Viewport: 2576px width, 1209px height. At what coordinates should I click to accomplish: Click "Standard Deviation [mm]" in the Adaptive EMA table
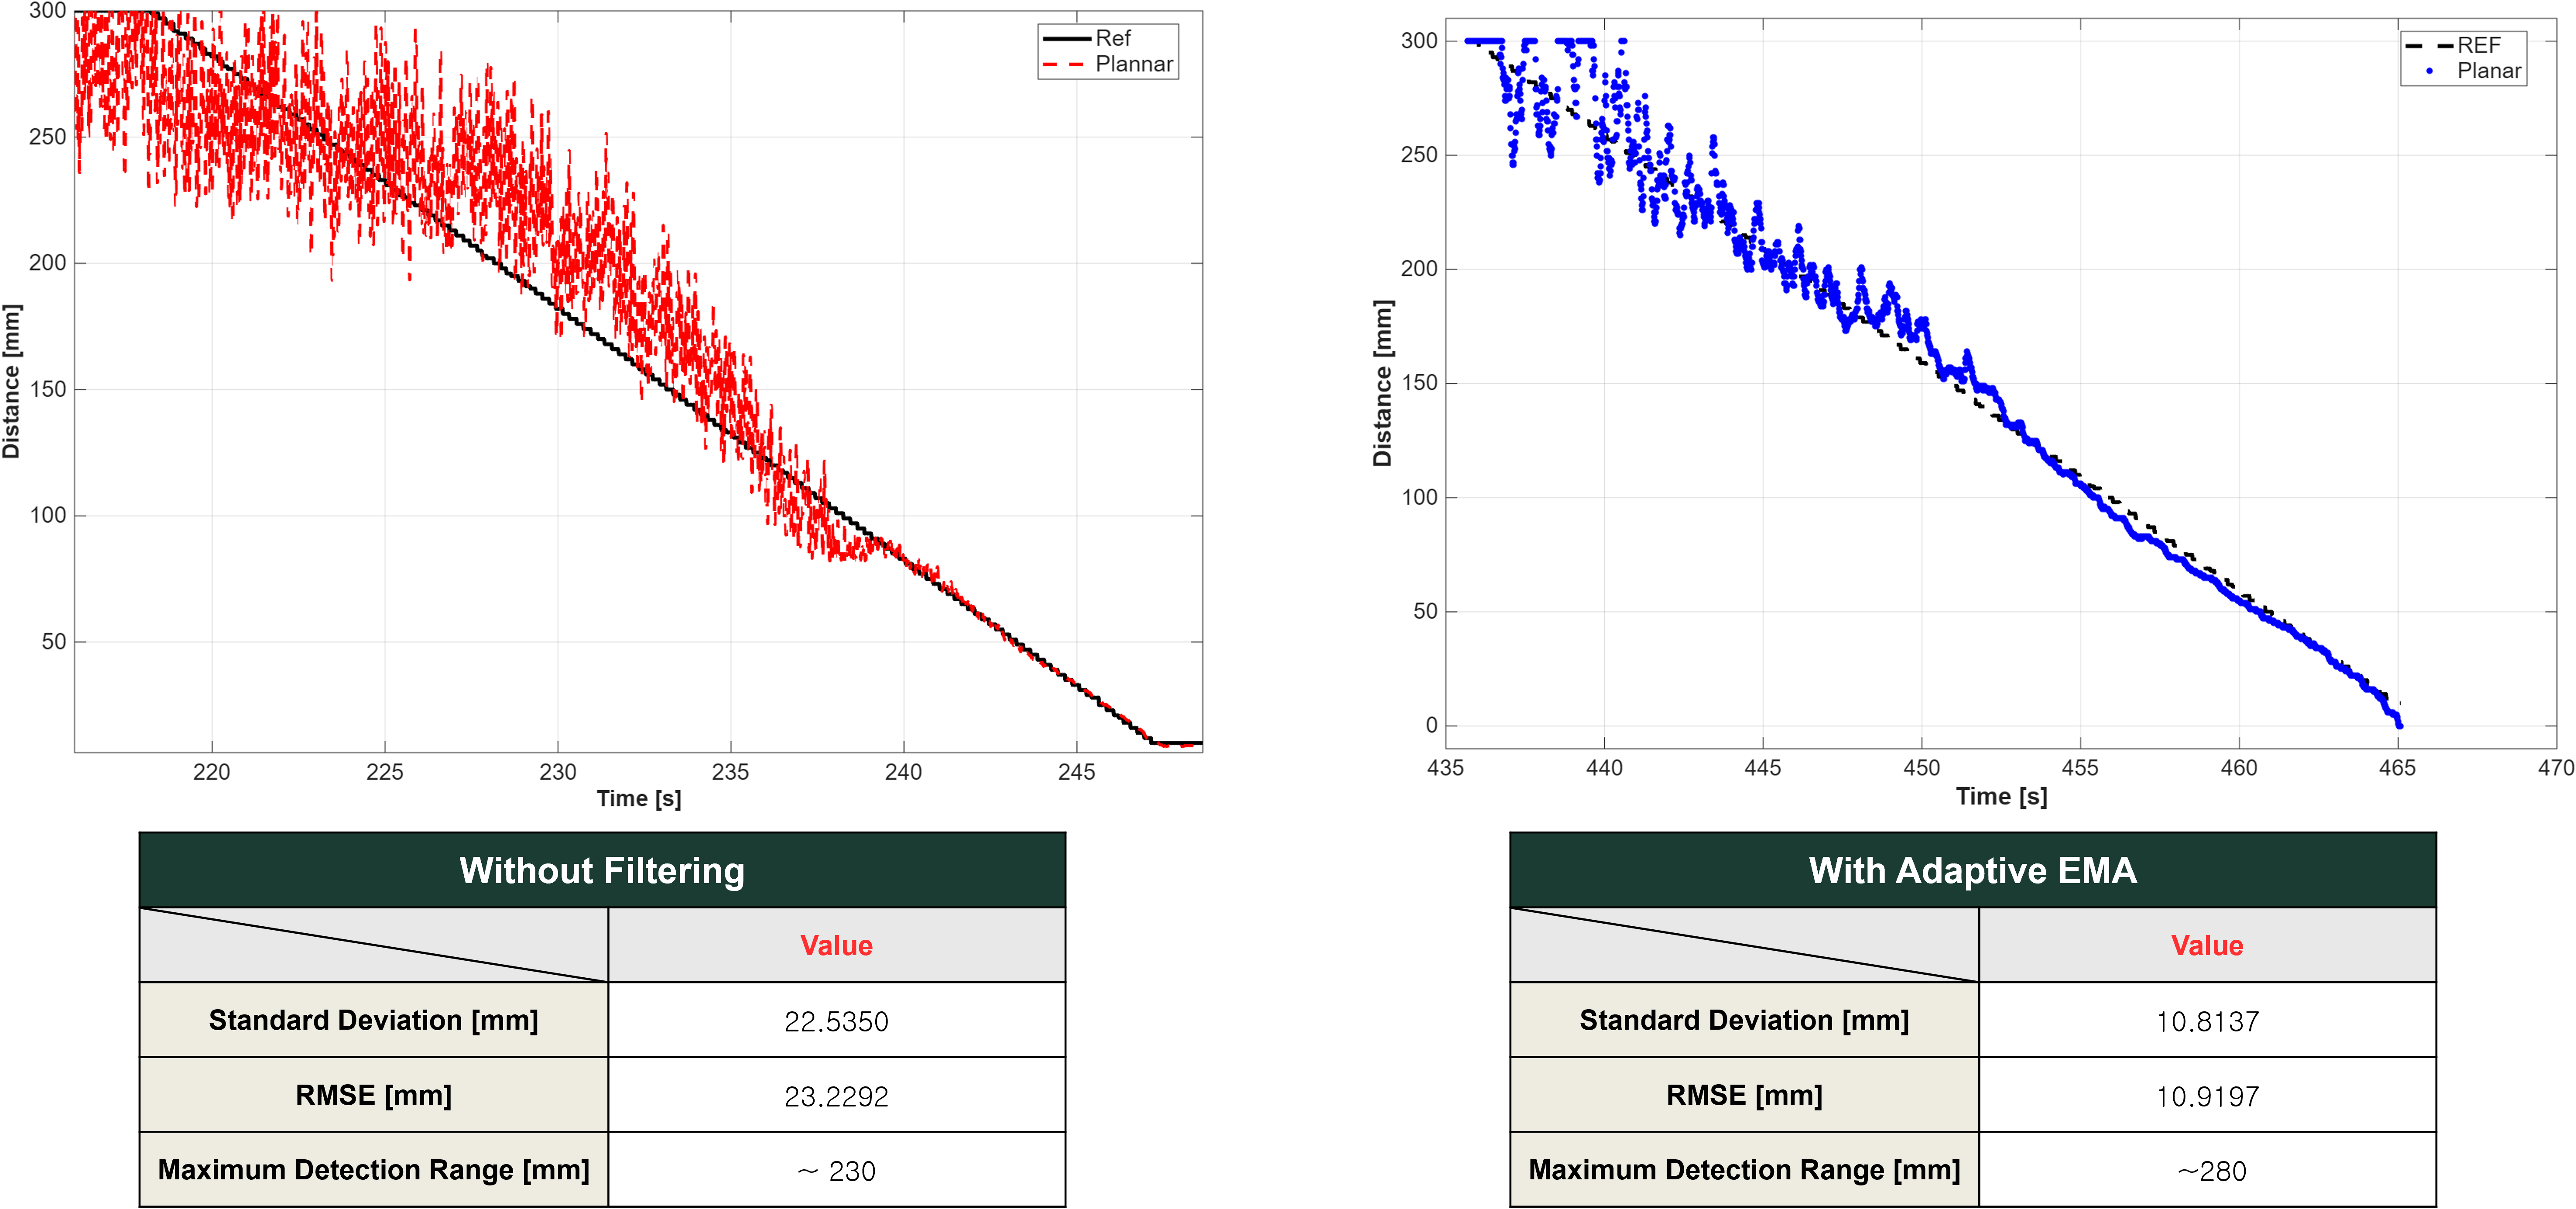point(1744,1020)
